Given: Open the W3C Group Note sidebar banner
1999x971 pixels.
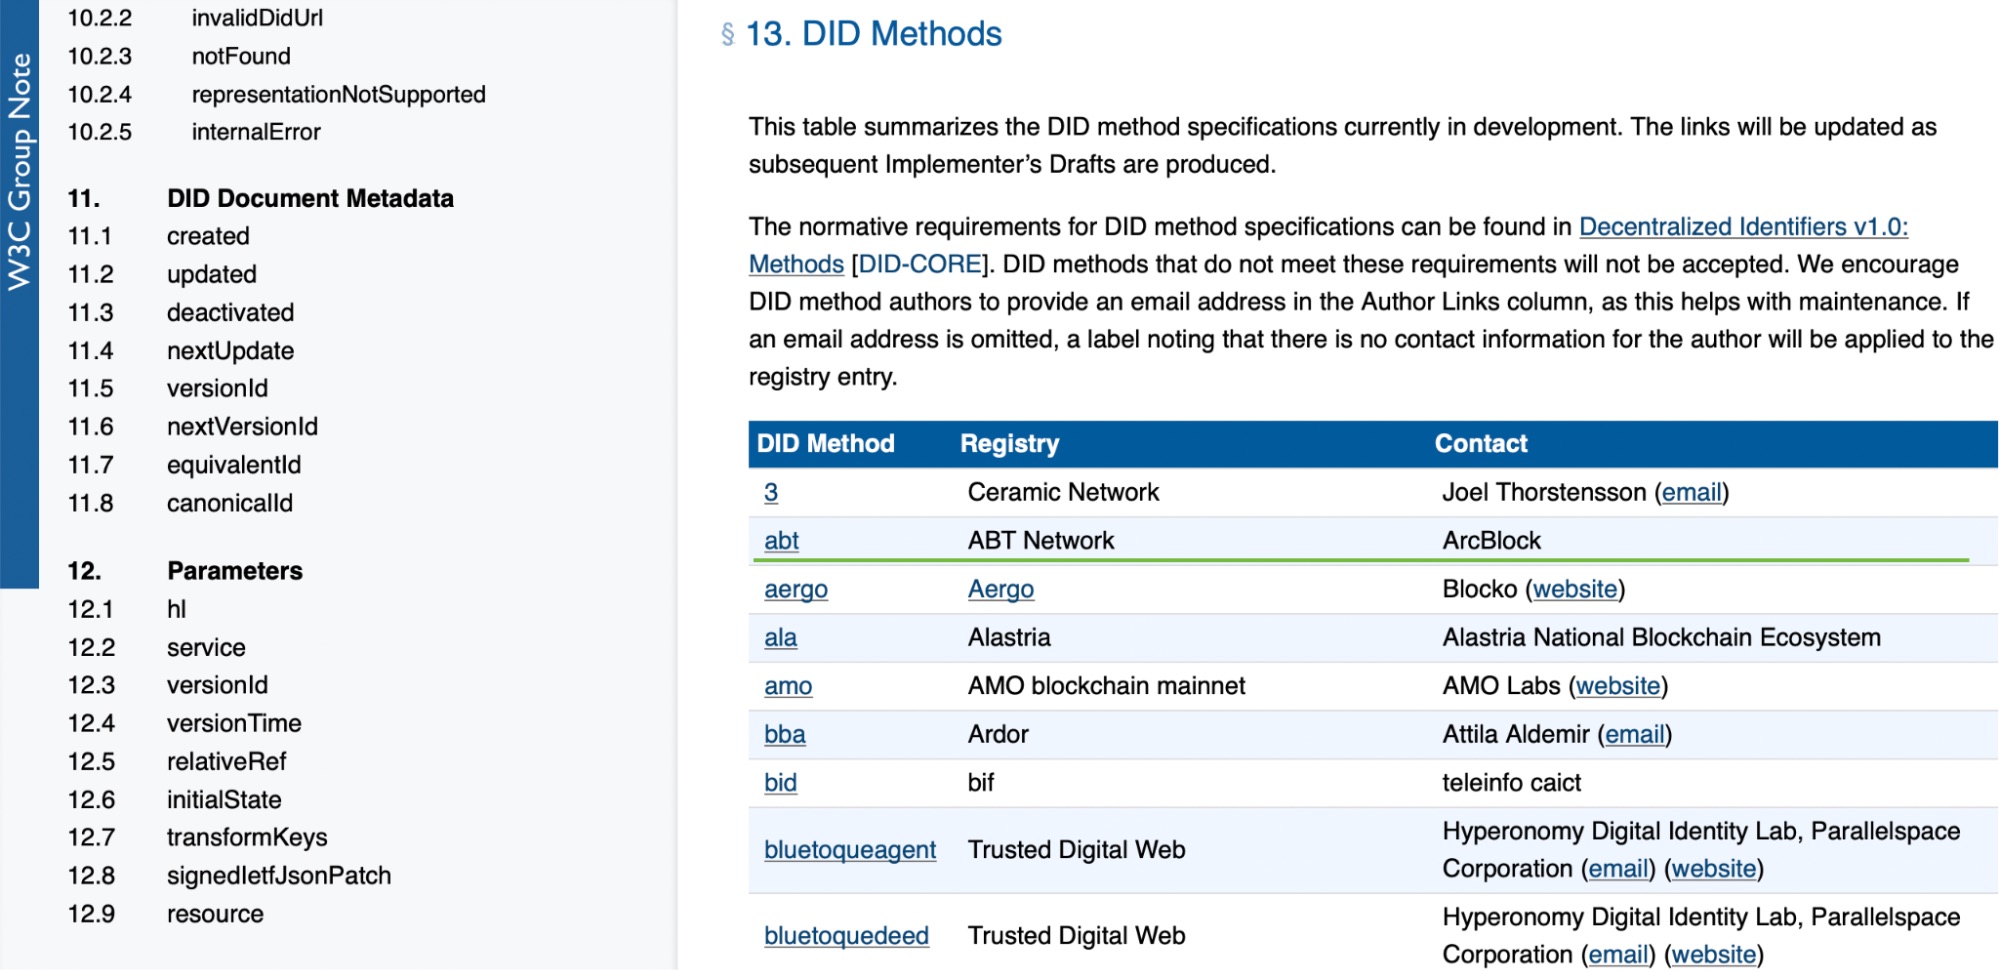Looking at the screenshot, I should [x=19, y=172].
